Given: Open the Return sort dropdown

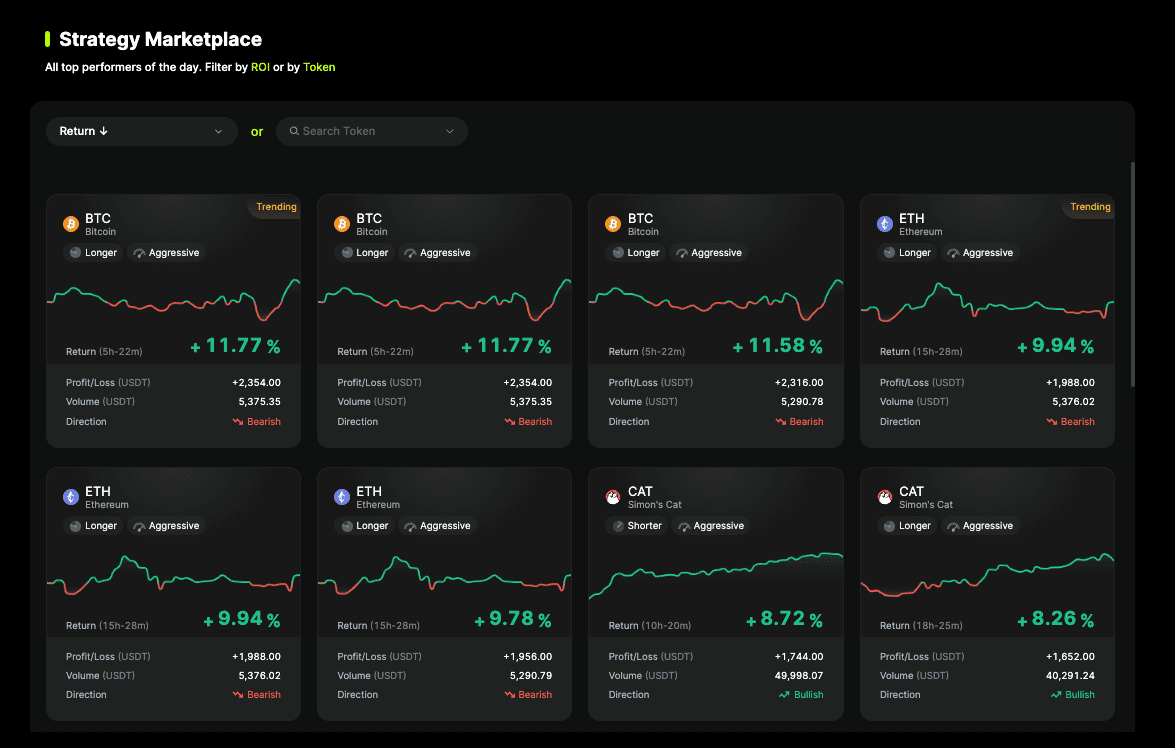Looking at the screenshot, I should tap(142, 131).
